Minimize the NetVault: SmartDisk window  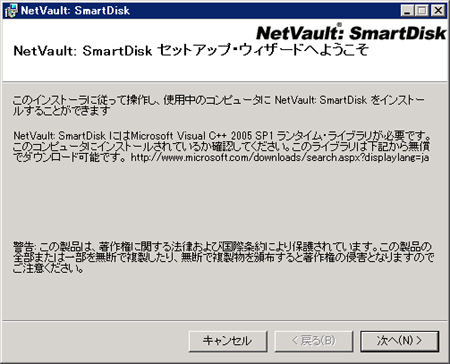pyautogui.click(x=407, y=11)
